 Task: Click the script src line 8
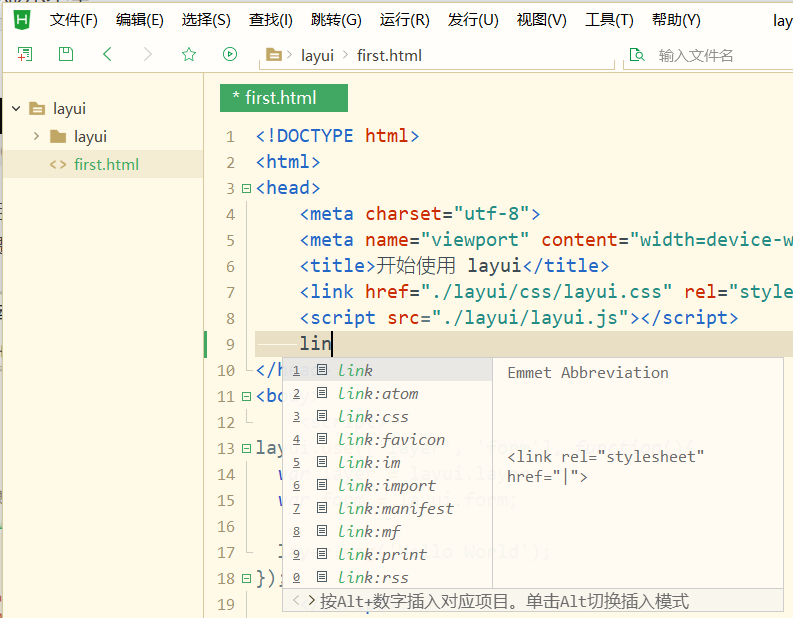(x=519, y=318)
